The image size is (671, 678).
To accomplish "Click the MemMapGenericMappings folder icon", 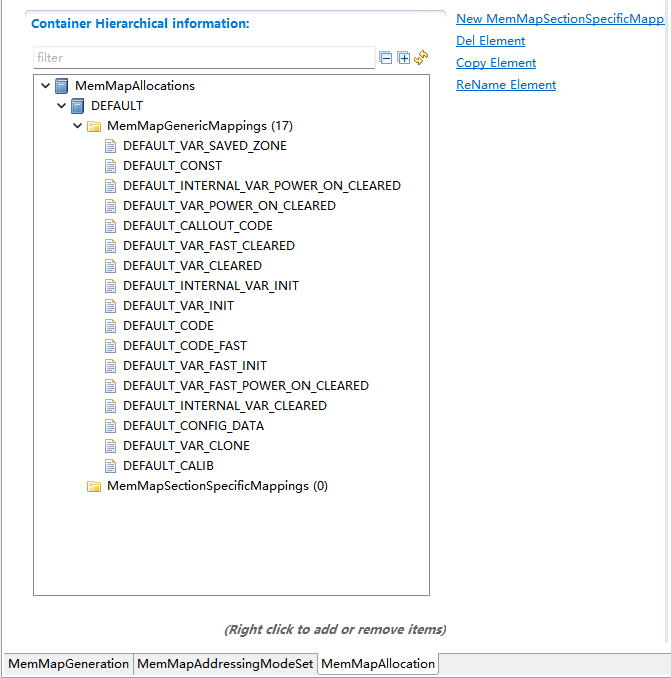I will [94, 126].
